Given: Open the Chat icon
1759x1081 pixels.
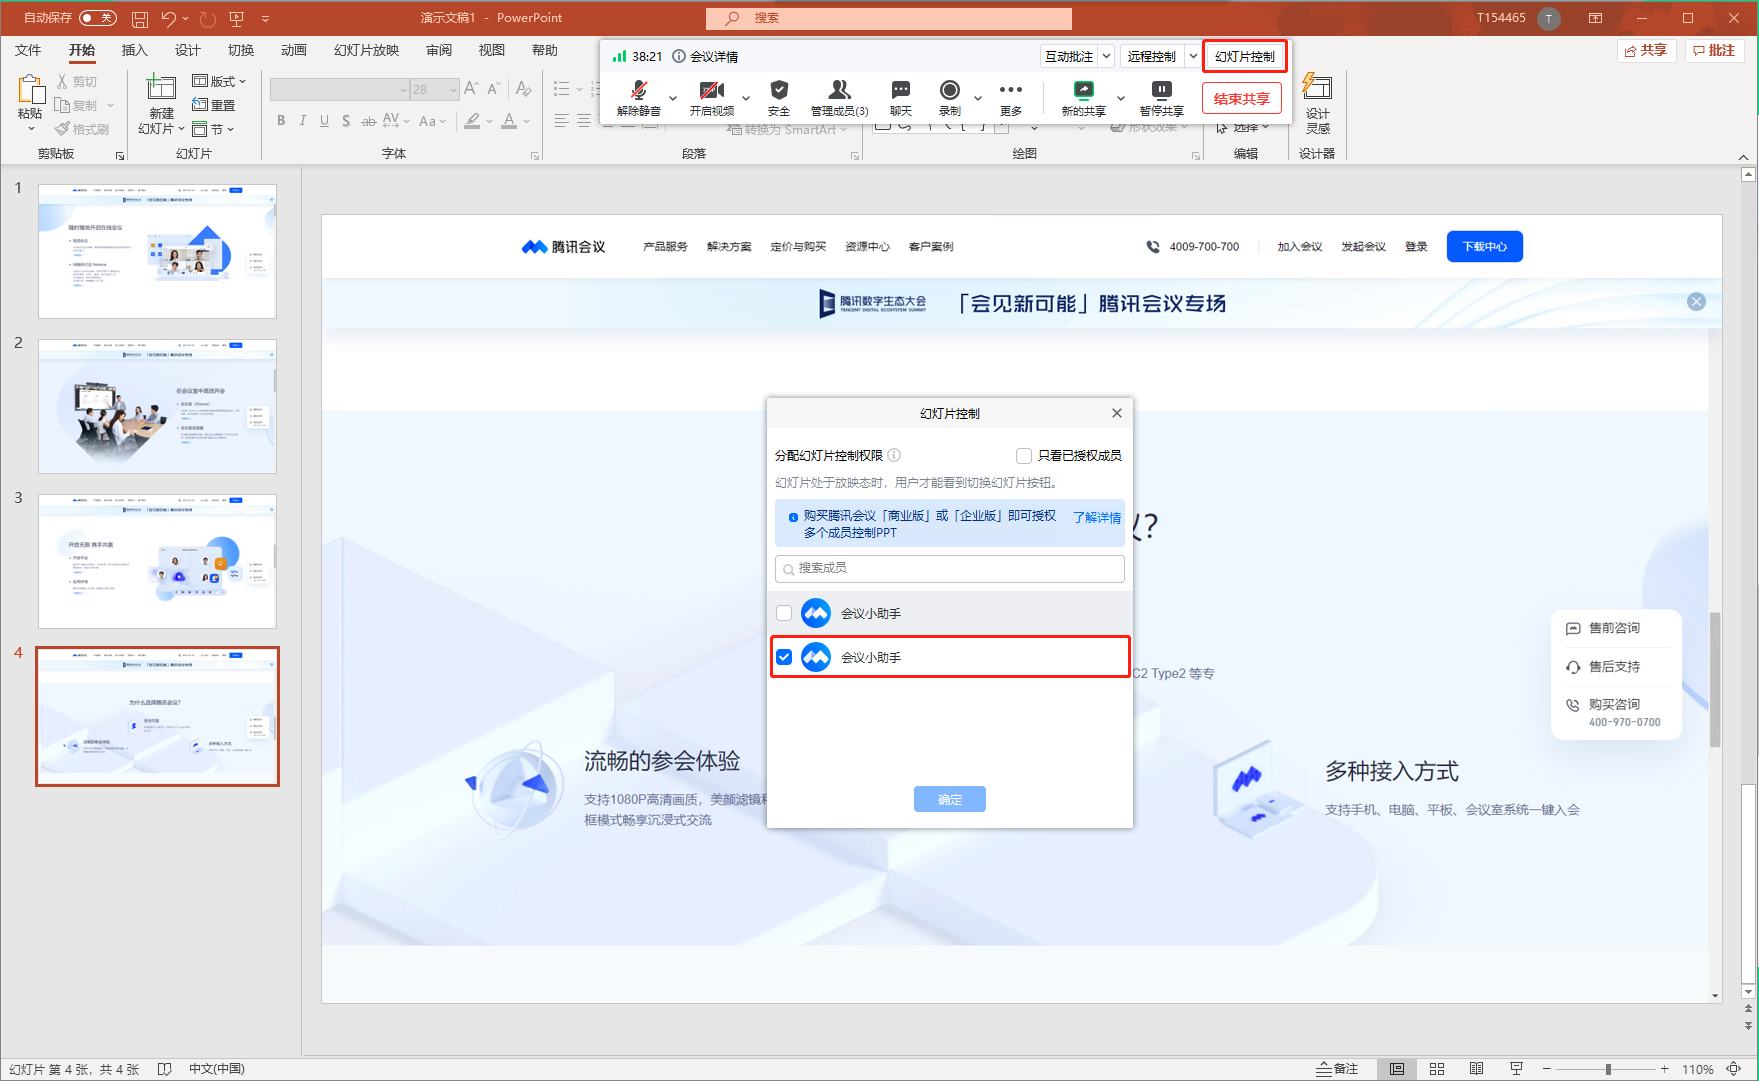Looking at the screenshot, I should tap(900, 98).
